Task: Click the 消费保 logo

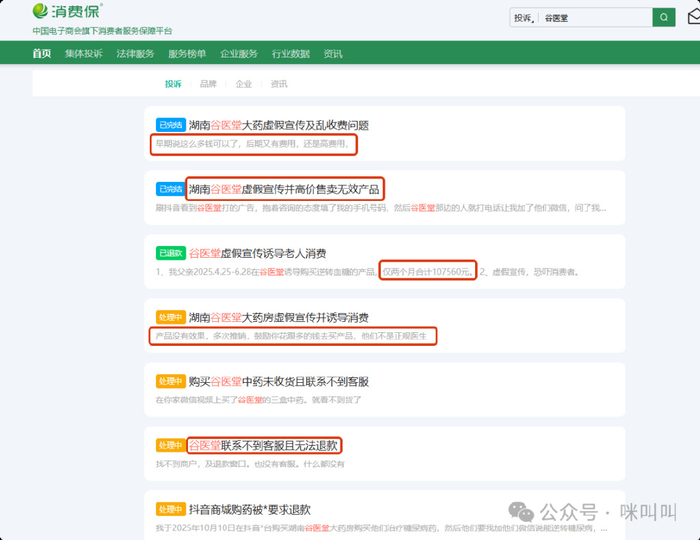Action: [x=68, y=11]
